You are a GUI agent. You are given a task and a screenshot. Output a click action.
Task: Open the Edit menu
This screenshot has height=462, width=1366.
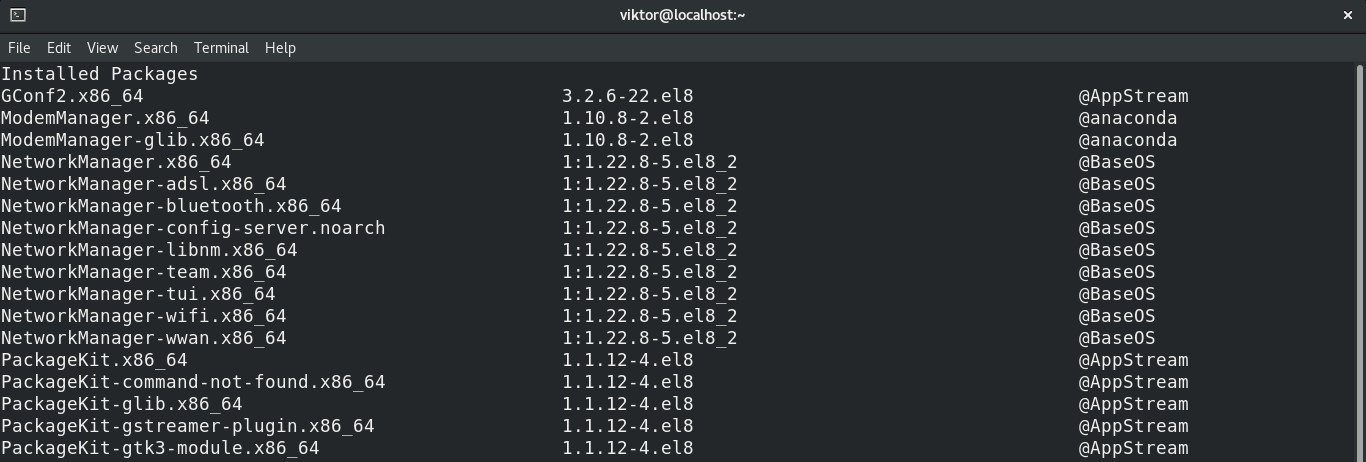[59, 48]
